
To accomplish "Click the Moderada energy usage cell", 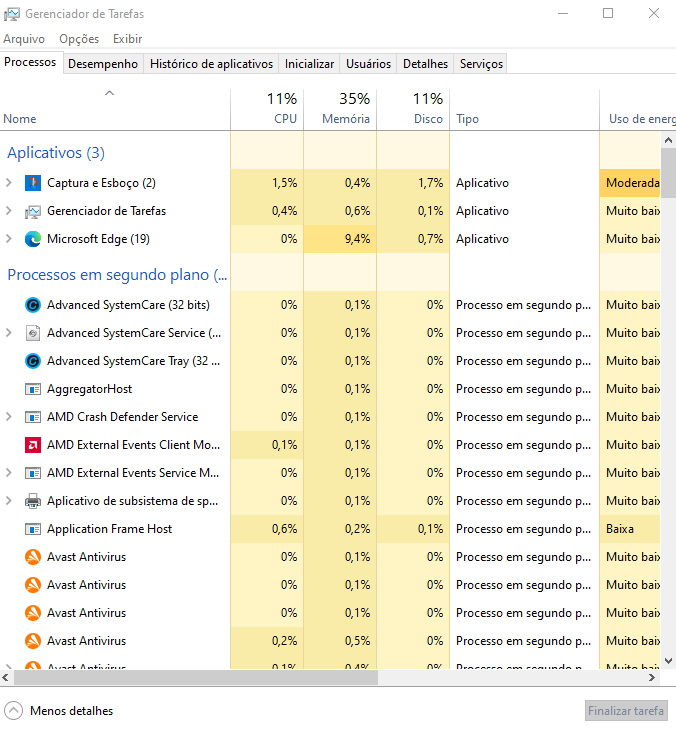I will [630, 183].
